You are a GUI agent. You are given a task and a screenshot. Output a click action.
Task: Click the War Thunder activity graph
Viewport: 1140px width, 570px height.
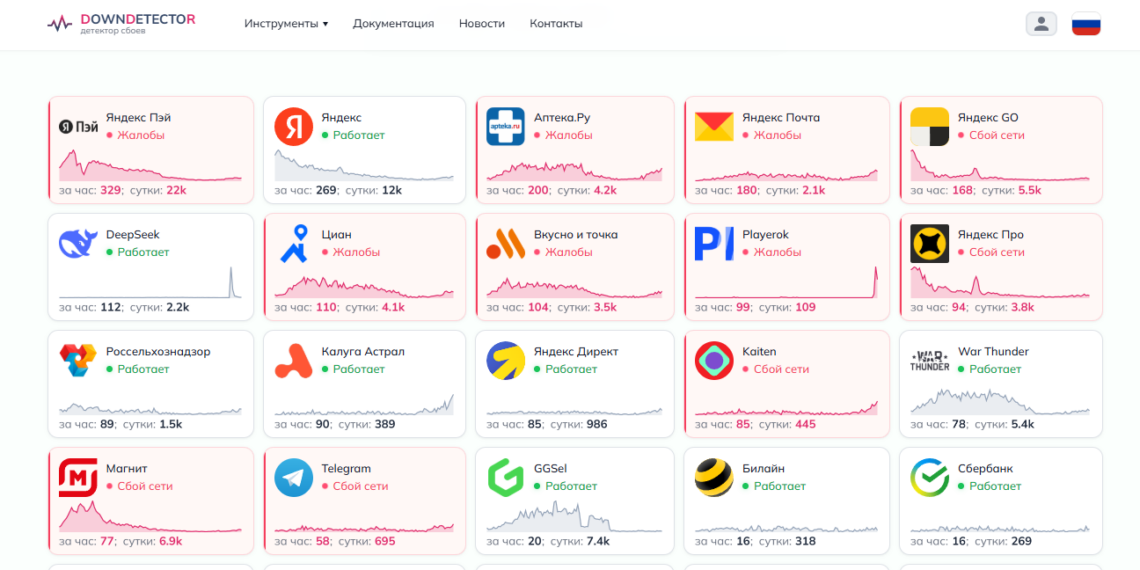click(x=1000, y=400)
